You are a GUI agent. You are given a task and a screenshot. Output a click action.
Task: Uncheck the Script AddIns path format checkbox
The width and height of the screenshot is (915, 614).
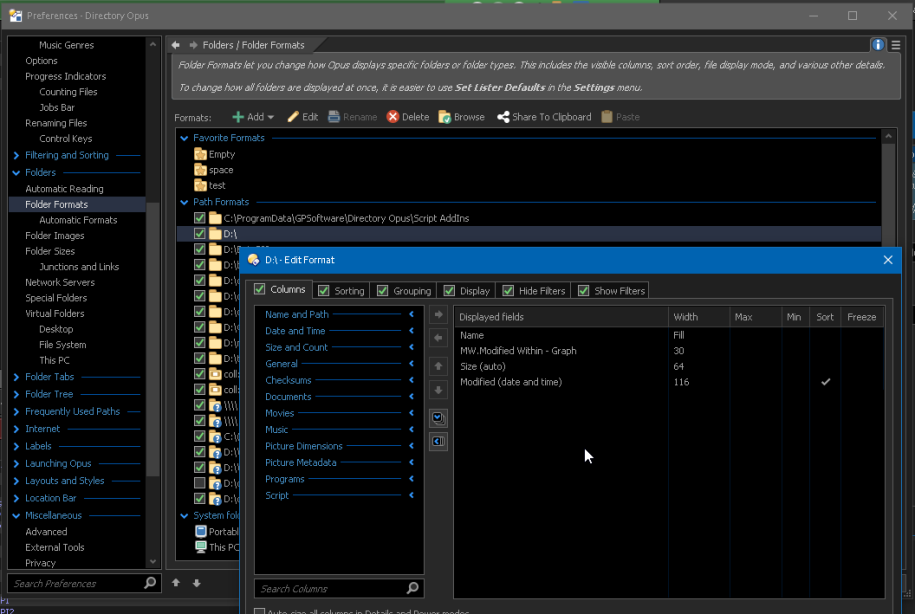click(x=200, y=218)
